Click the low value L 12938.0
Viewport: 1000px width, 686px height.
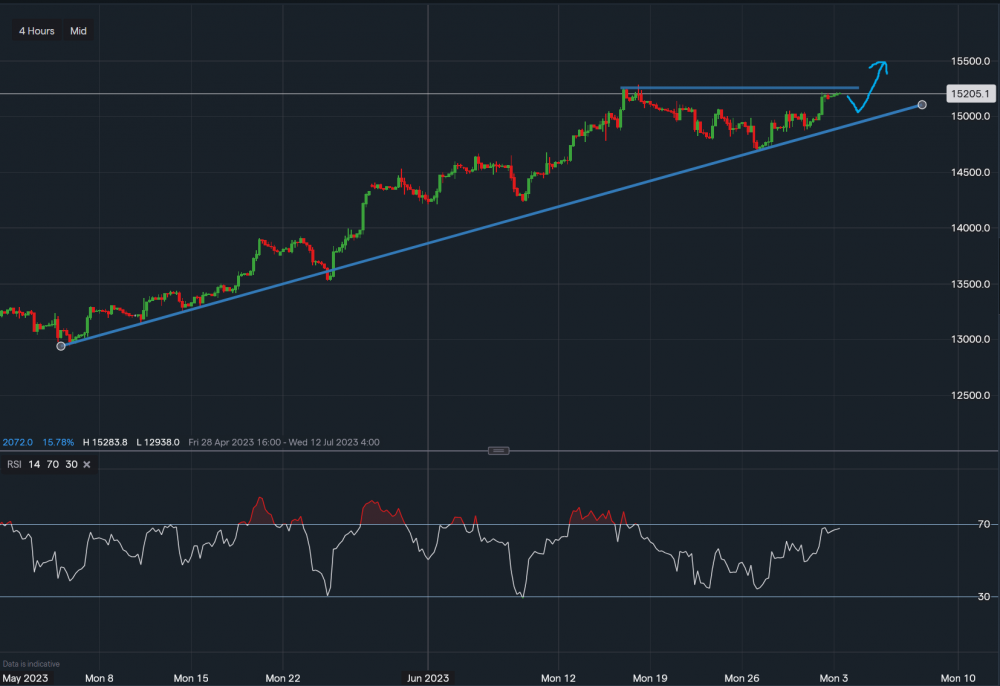coord(156,441)
